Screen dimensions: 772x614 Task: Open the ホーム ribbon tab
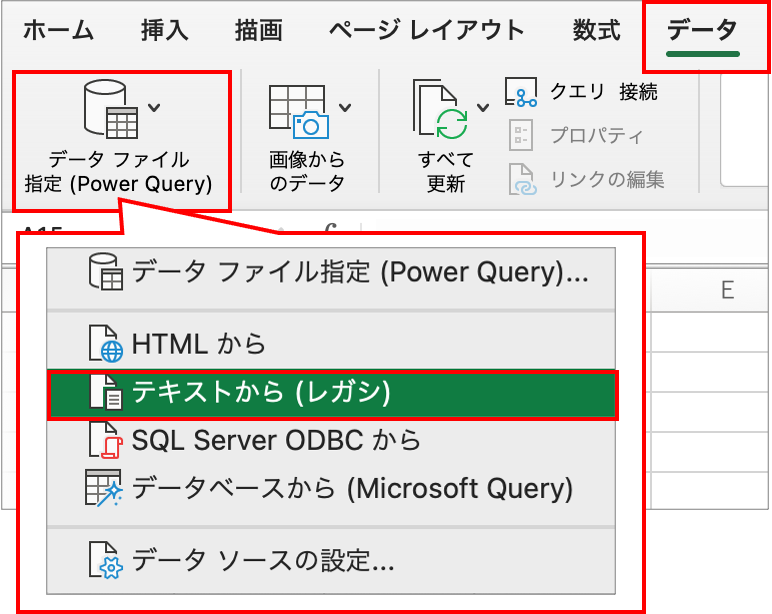click(58, 31)
